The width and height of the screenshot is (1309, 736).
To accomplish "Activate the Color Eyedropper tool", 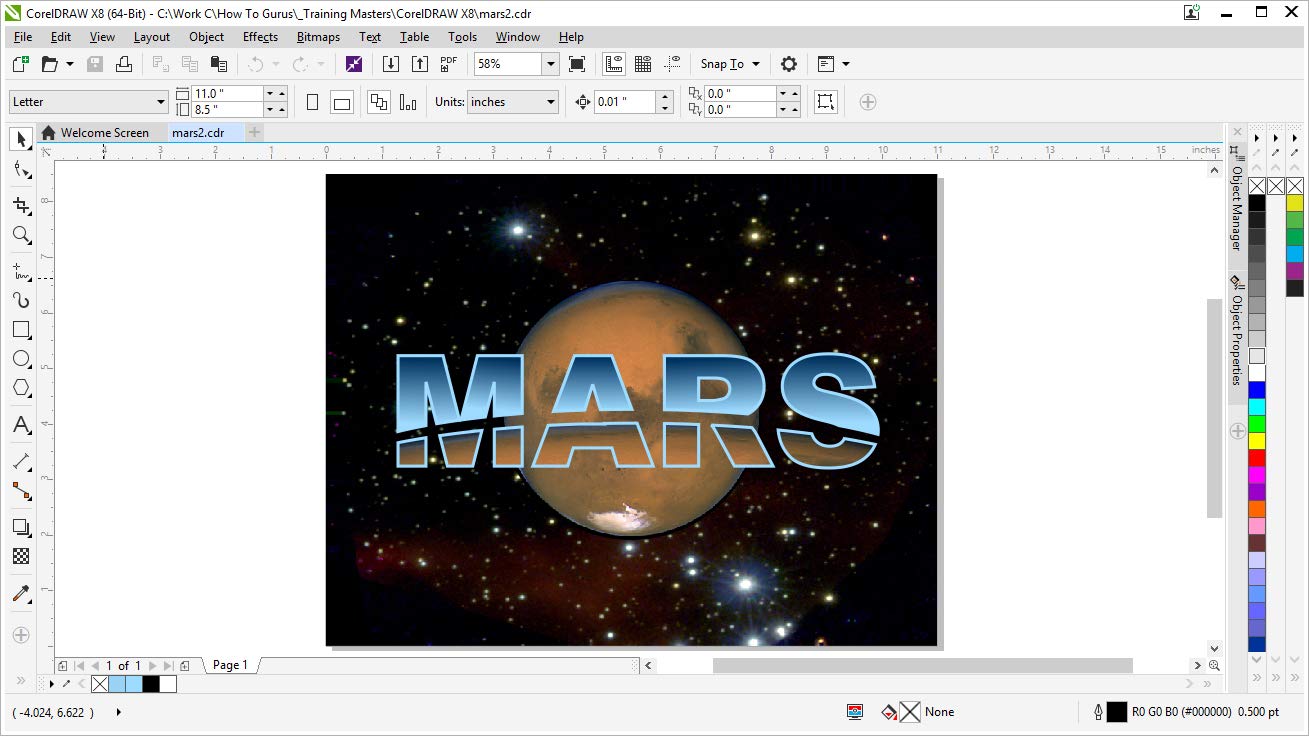I will (21, 594).
